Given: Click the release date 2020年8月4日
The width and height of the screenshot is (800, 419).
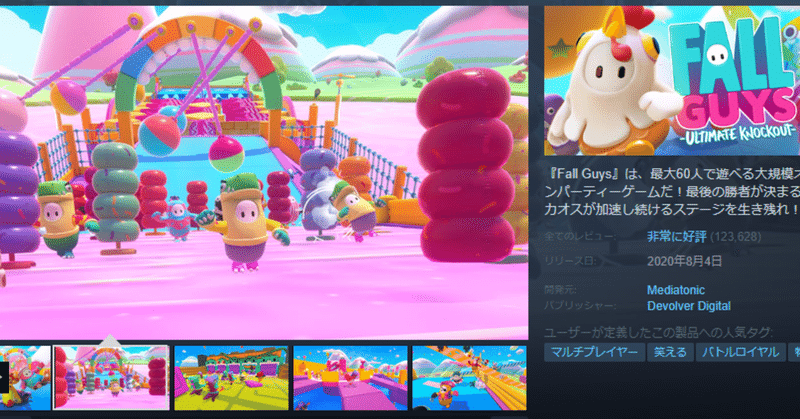Looking at the screenshot, I should [x=684, y=261].
